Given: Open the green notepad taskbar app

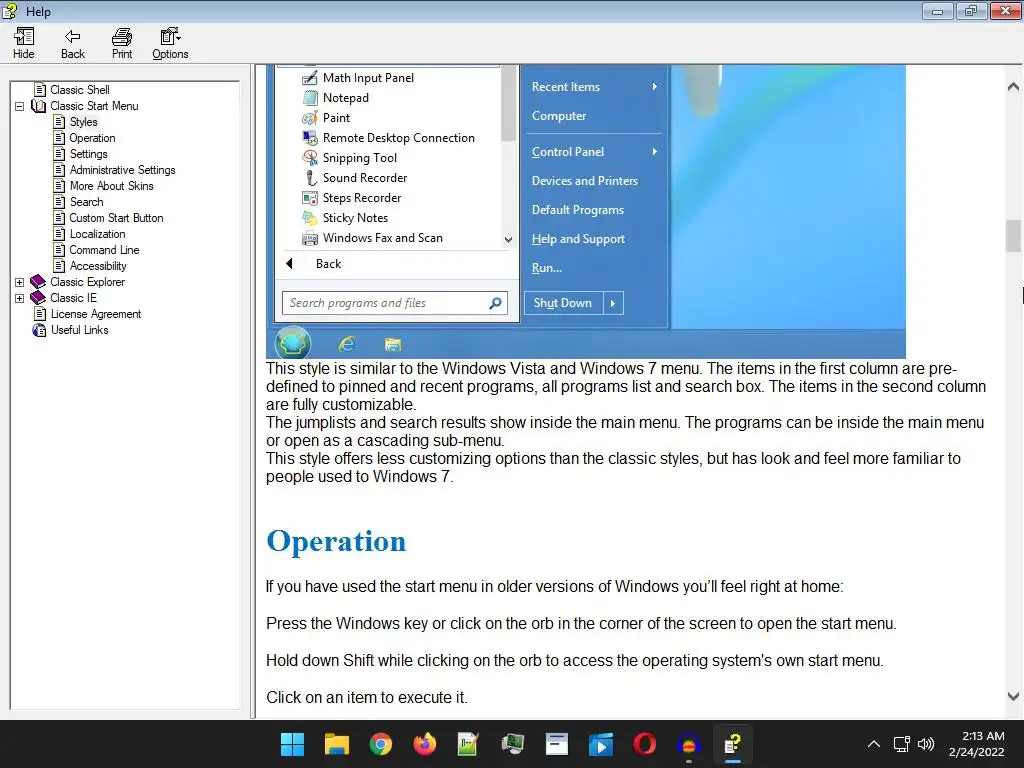Looking at the screenshot, I should [468, 744].
